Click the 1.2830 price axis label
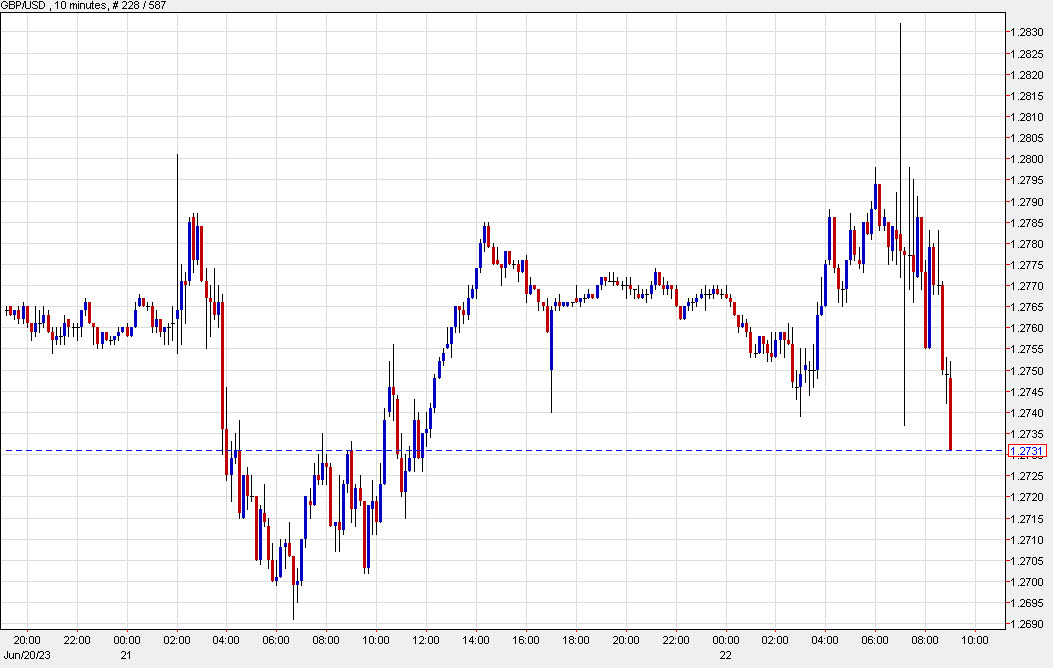Viewport: 1053px width, 668px height. [x=1027, y=33]
